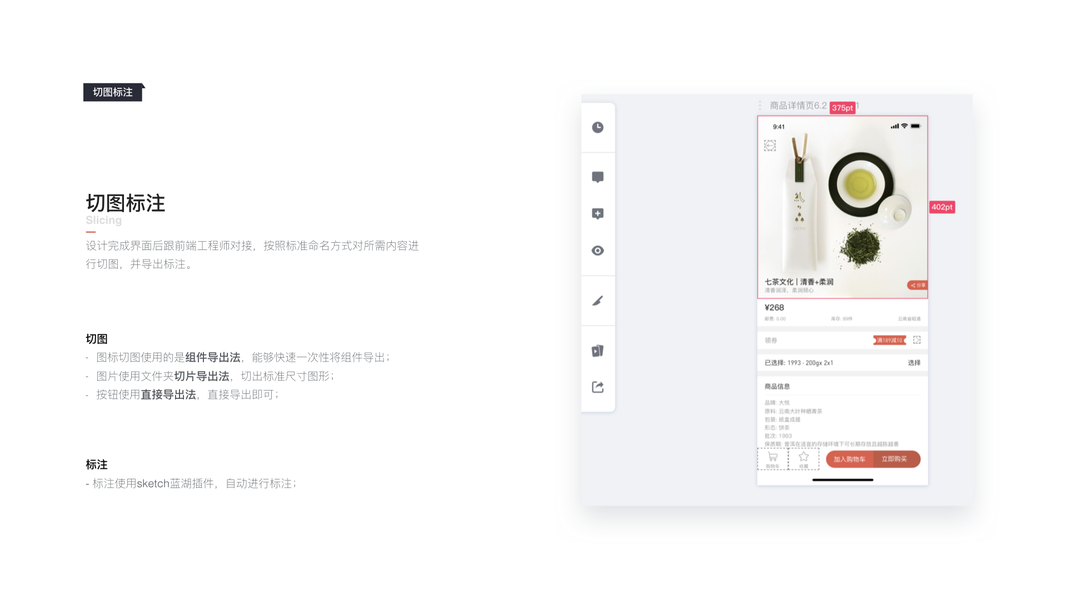This screenshot has height=600, width=1067.
Task: Click the product title 七茶文化 | 清香+柔润
Action: point(799,282)
